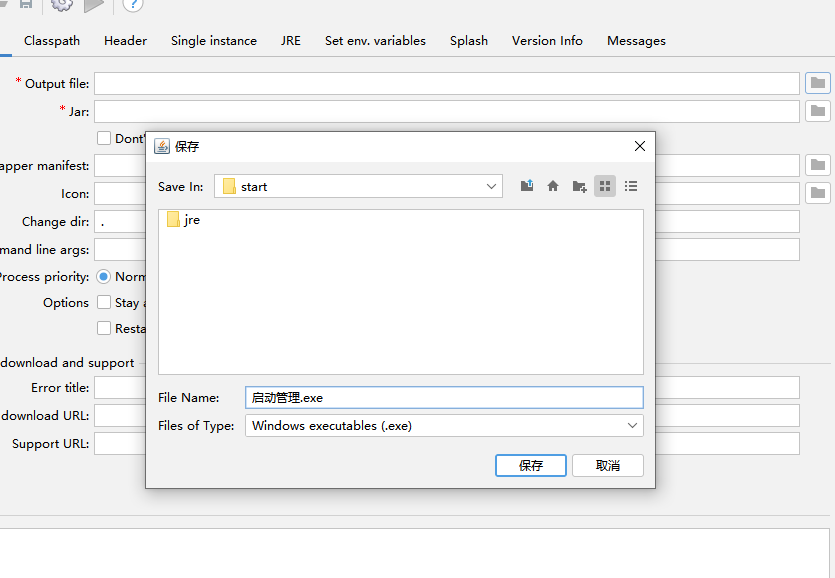Click the browse folder icon for Jar
This screenshot has width=835, height=578.
pyautogui.click(x=817, y=111)
